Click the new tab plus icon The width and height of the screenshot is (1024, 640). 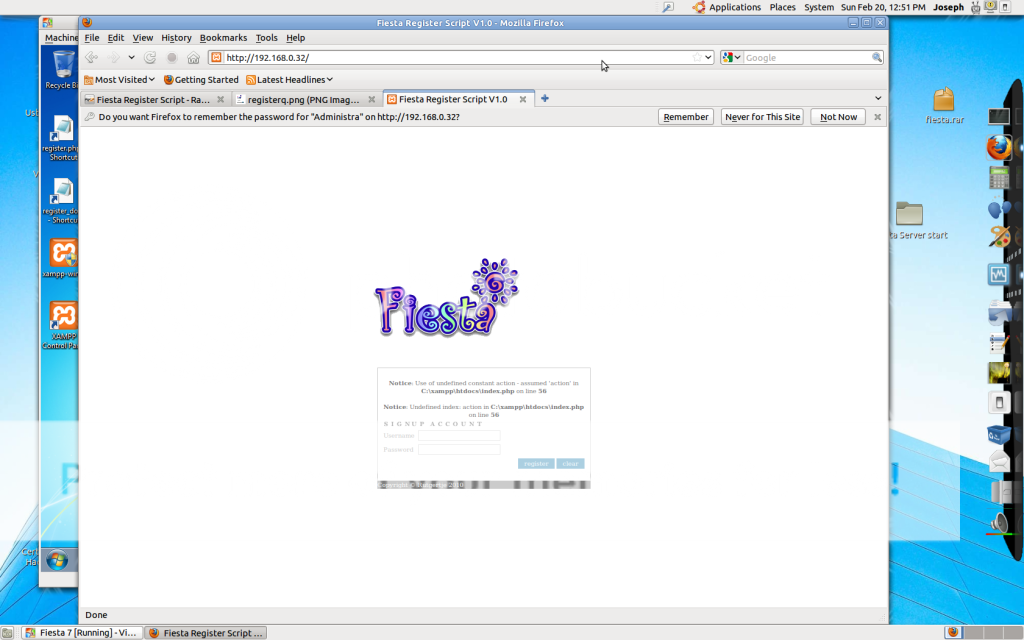(545, 98)
